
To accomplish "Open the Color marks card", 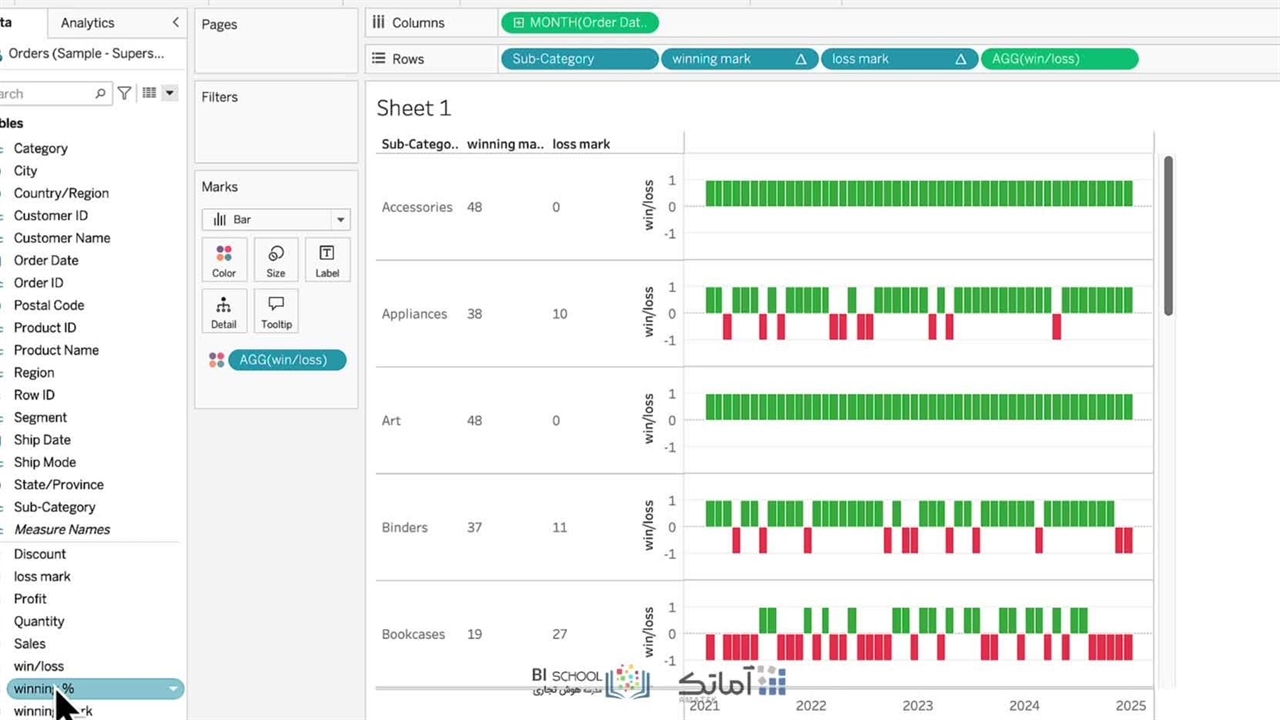I will 224,259.
